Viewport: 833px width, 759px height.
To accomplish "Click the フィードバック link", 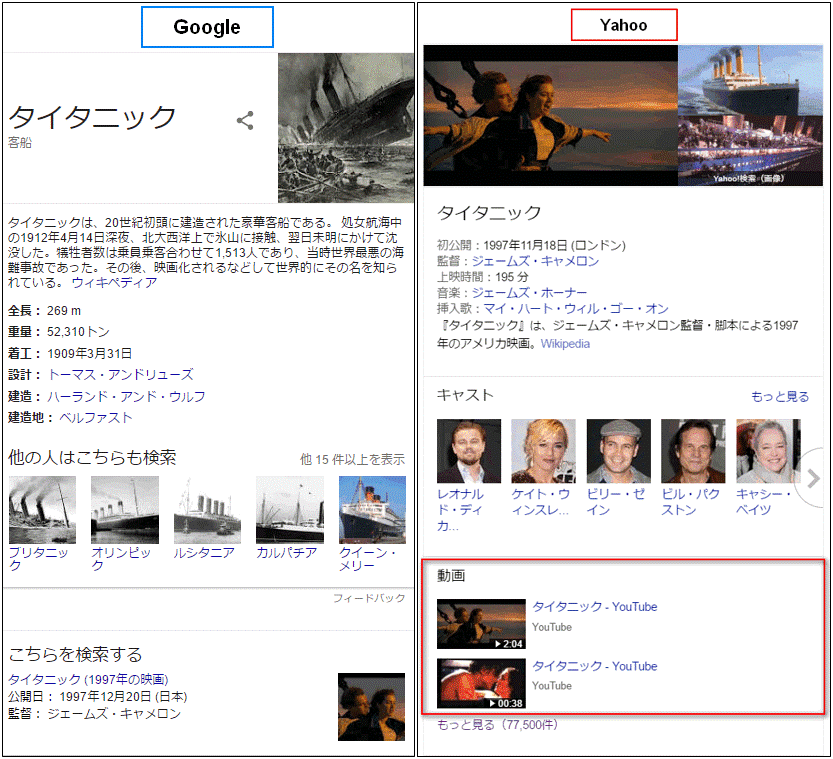I will 369,598.
